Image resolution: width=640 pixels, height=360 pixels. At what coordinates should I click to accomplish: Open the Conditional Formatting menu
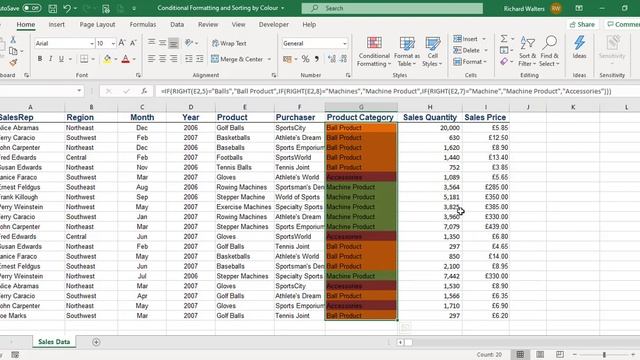click(374, 51)
